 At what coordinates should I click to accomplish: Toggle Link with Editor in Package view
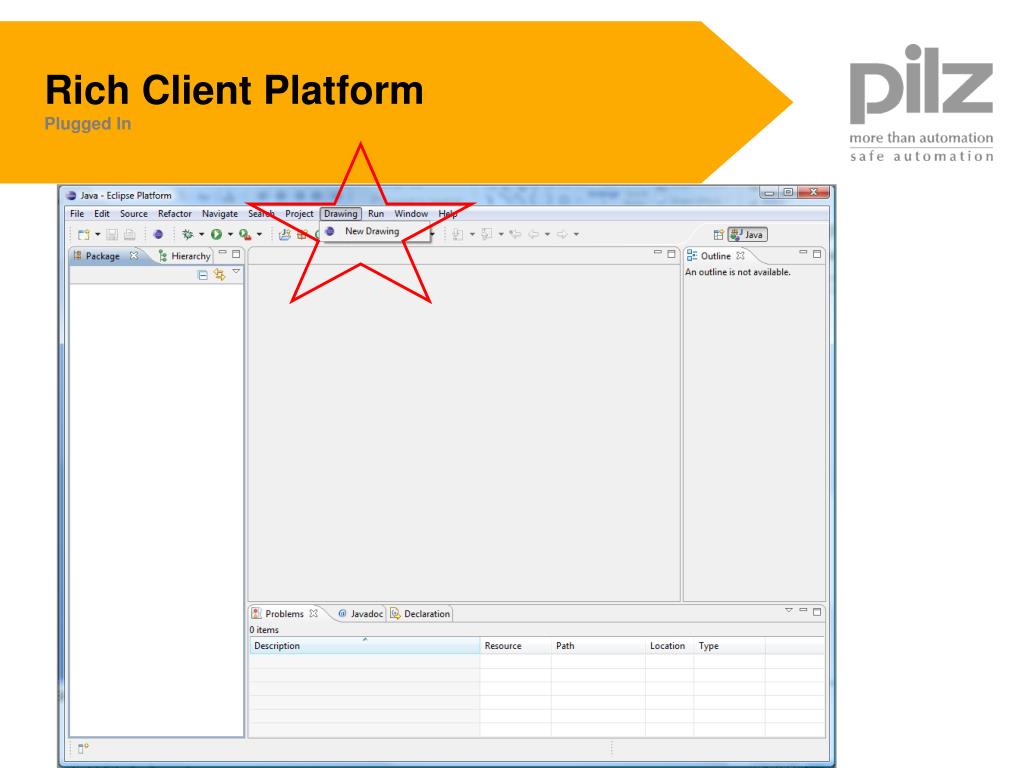(x=219, y=275)
